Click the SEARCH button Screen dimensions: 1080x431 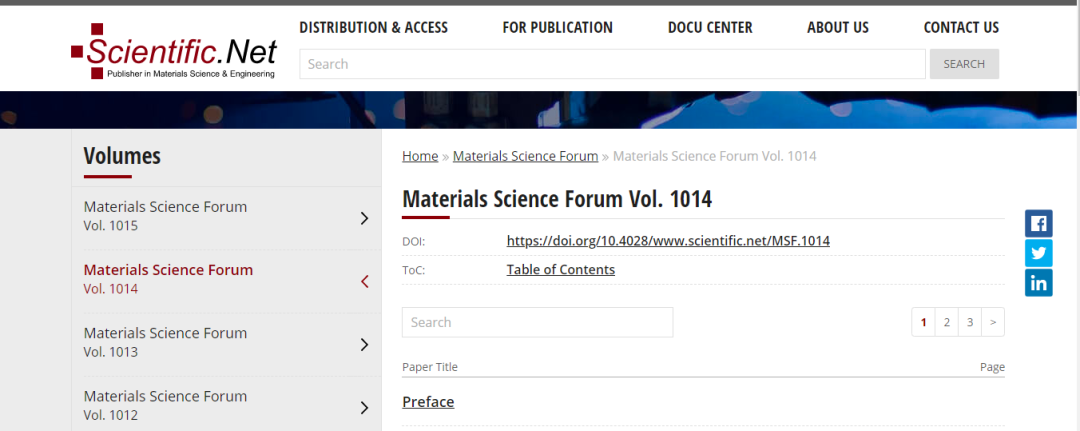(964, 64)
